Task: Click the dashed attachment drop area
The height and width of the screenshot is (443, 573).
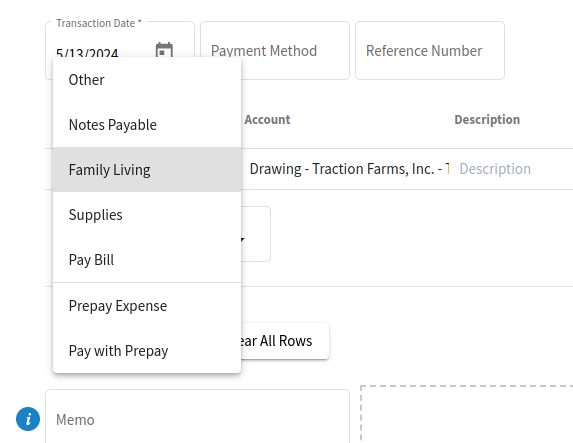Action: tap(467, 414)
